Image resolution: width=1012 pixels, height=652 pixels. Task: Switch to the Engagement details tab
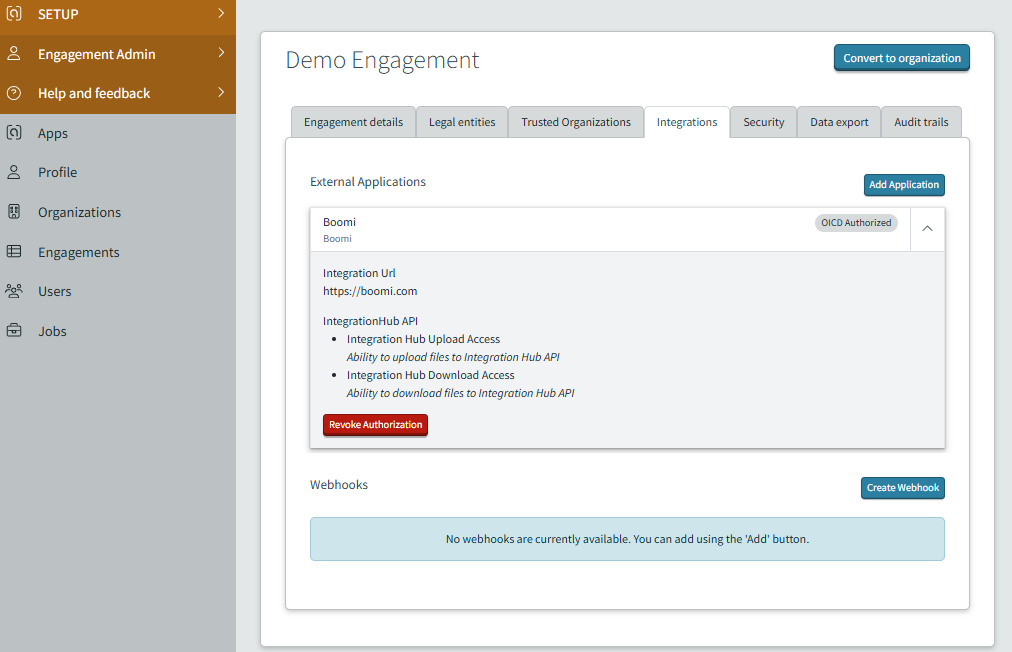pos(353,122)
